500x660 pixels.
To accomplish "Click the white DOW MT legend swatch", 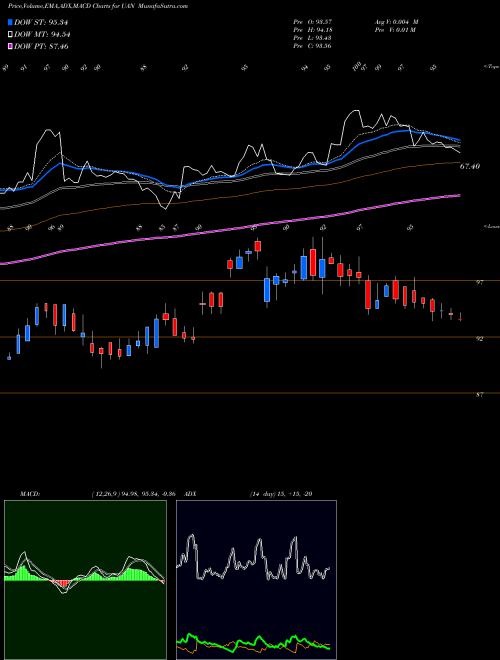I will [11, 35].
